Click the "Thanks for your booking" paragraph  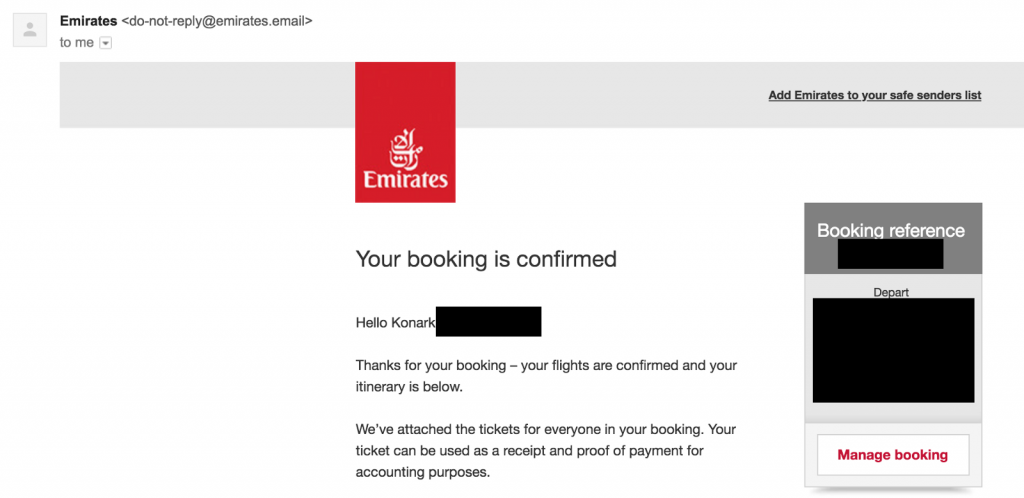546,376
